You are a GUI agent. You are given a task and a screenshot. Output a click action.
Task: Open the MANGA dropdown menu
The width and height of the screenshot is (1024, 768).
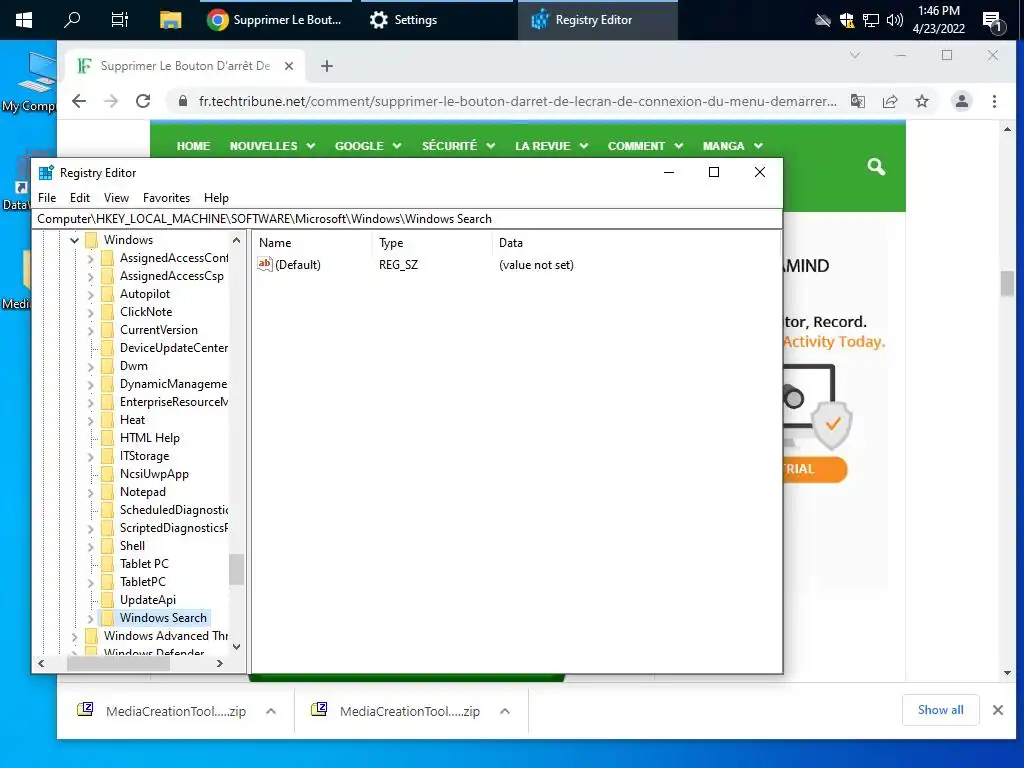732,146
